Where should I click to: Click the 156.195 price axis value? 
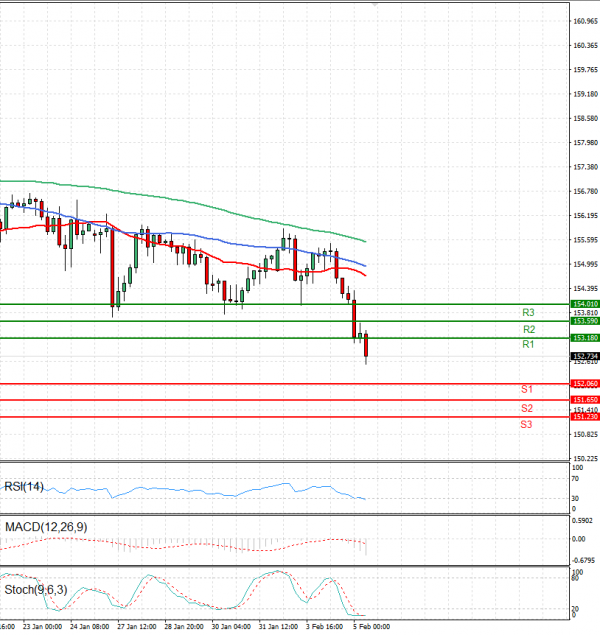pos(585,215)
